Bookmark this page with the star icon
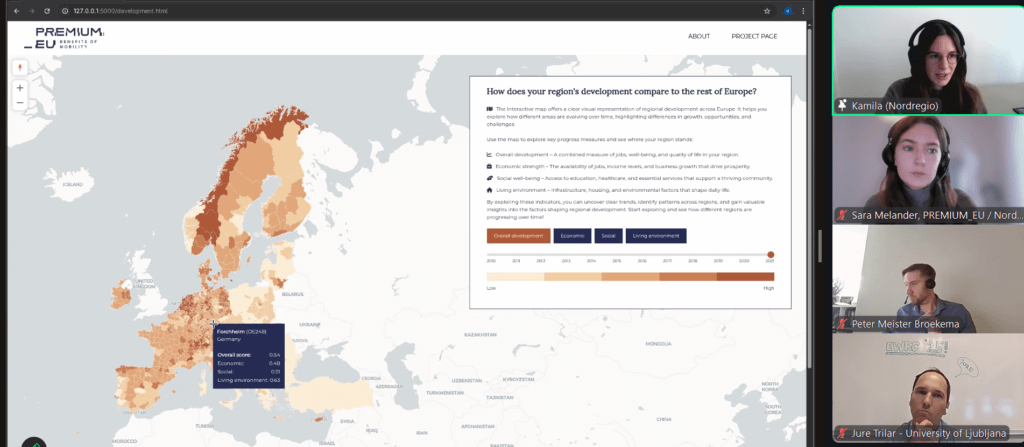 (x=766, y=10)
